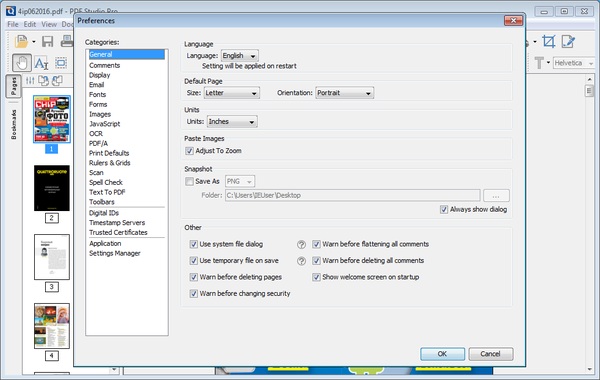Open the View menu

click(x=49, y=24)
